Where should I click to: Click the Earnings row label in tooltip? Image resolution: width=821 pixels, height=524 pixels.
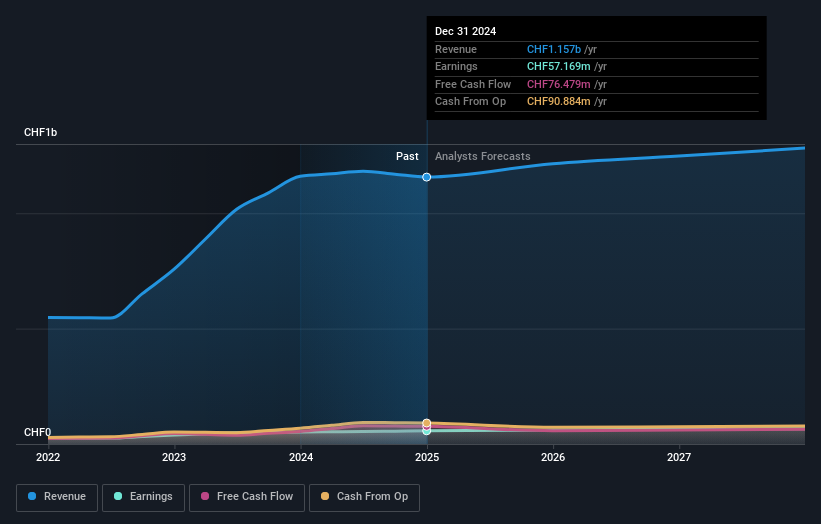tap(456, 66)
